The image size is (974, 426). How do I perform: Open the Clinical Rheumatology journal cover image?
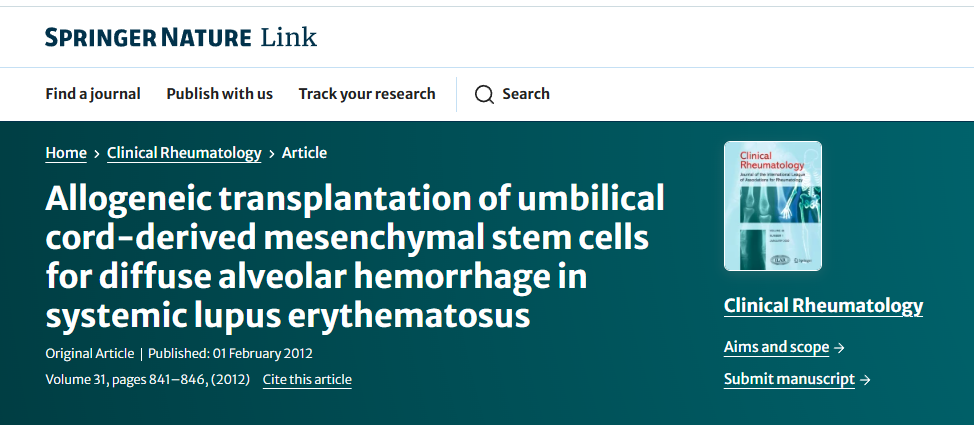point(772,206)
